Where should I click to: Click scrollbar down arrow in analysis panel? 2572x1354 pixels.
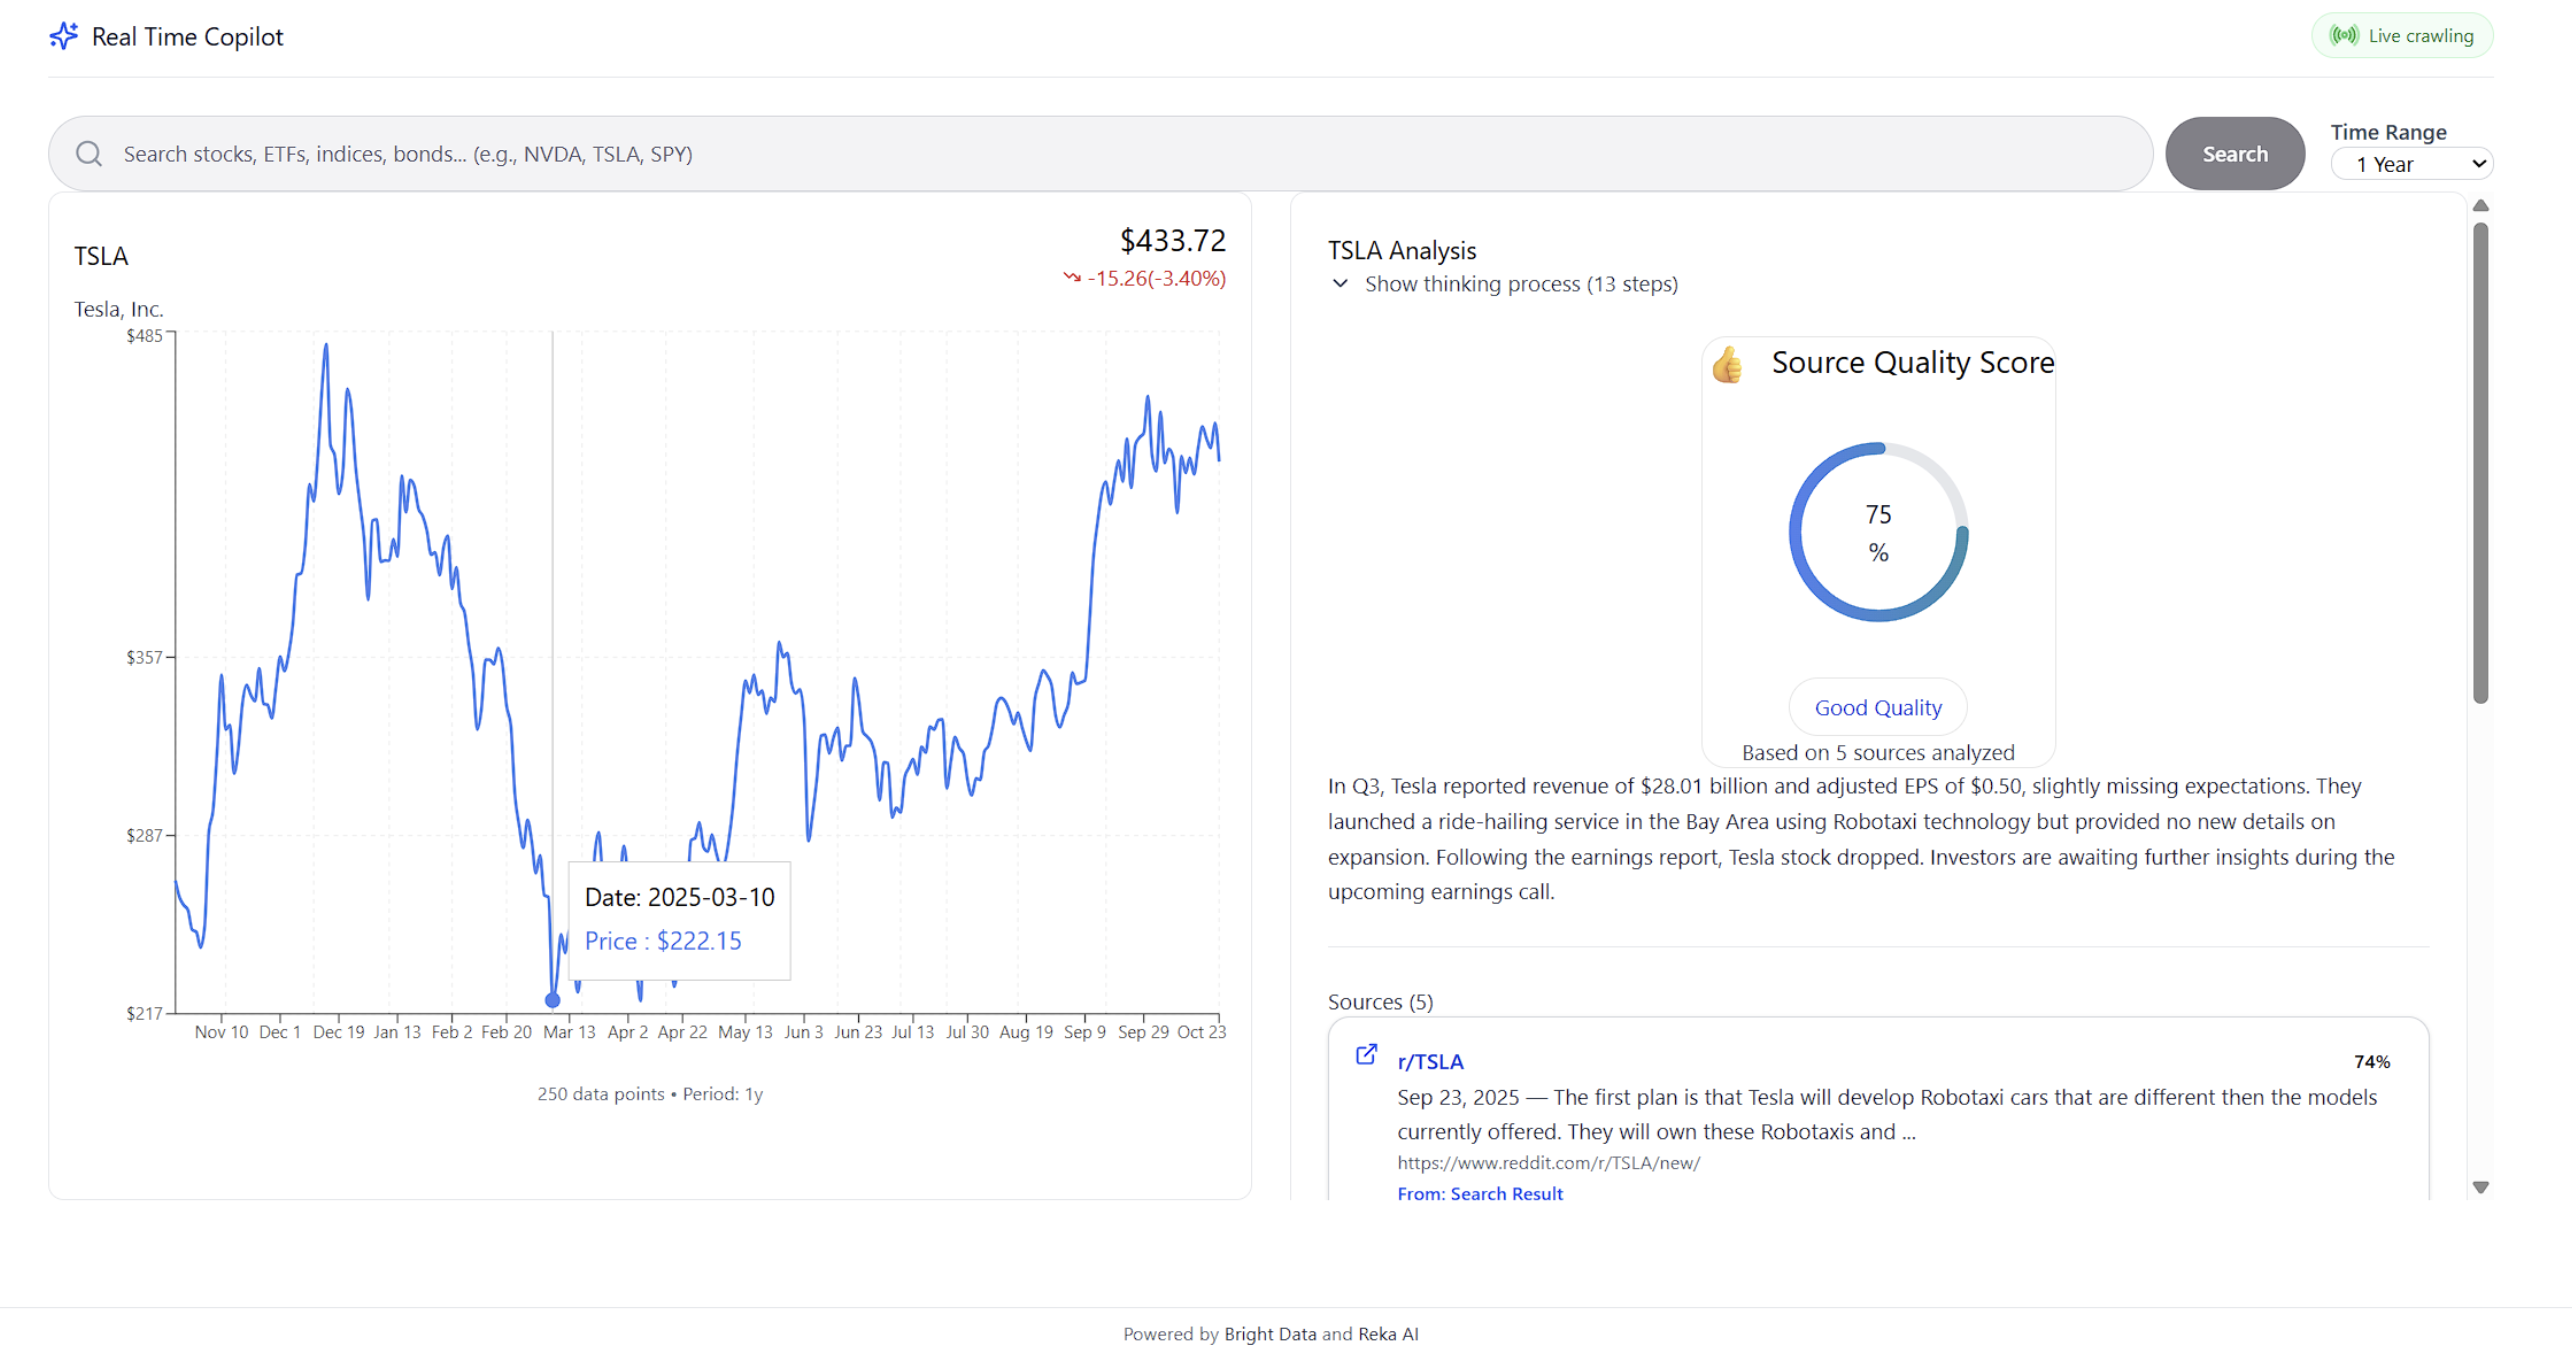[x=2480, y=1187]
